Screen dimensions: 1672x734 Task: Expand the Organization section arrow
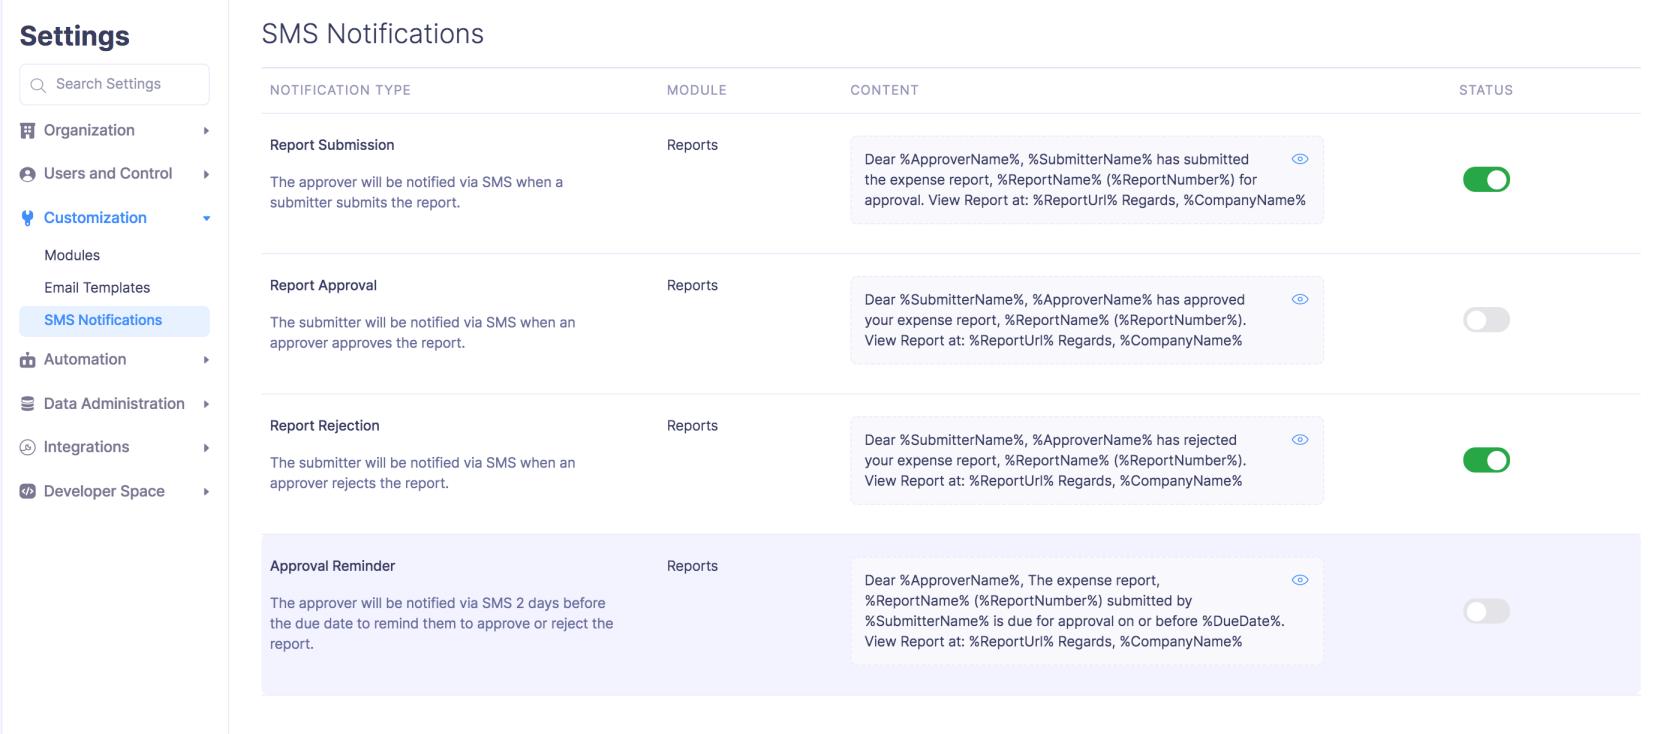pyautogui.click(x=206, y=131)
